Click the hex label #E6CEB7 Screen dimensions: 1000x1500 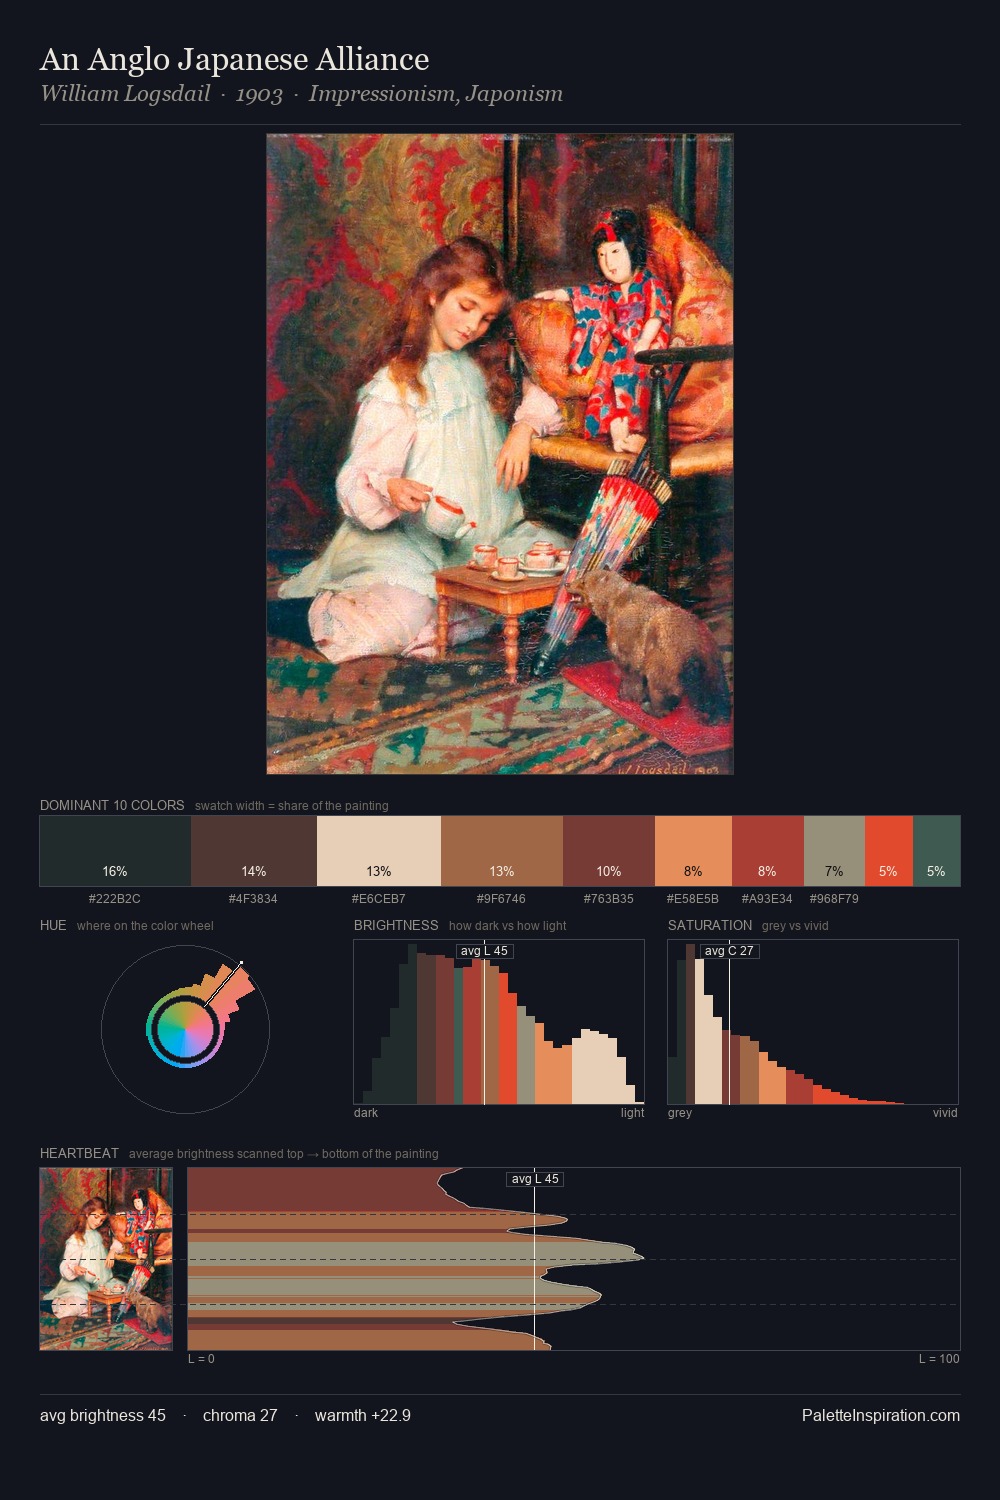coord(379,898)
